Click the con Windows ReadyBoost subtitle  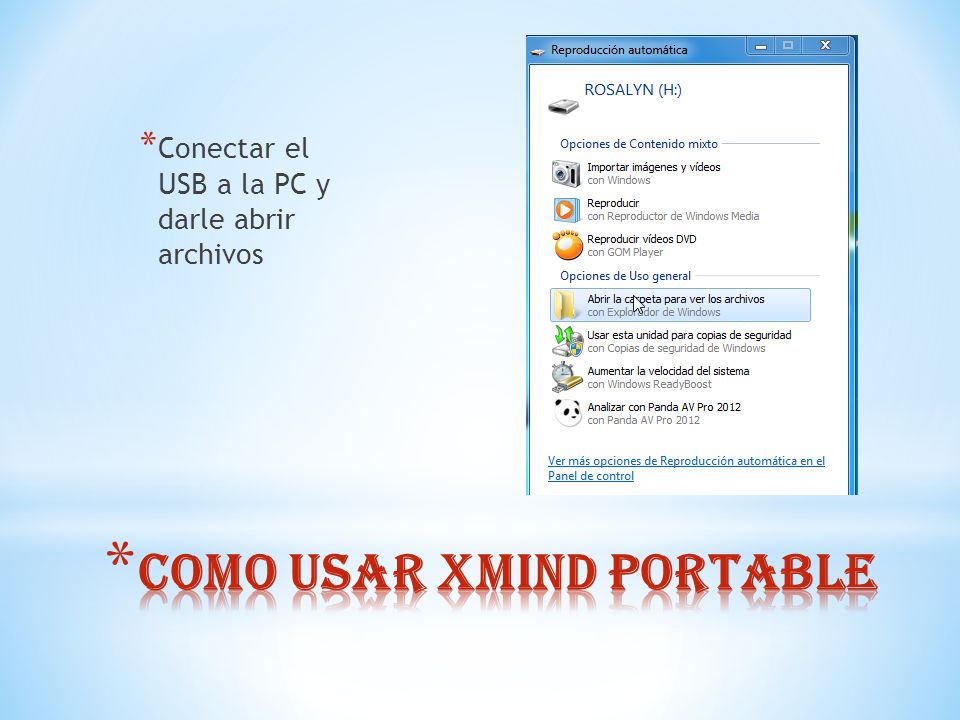[x=650, y=384]
